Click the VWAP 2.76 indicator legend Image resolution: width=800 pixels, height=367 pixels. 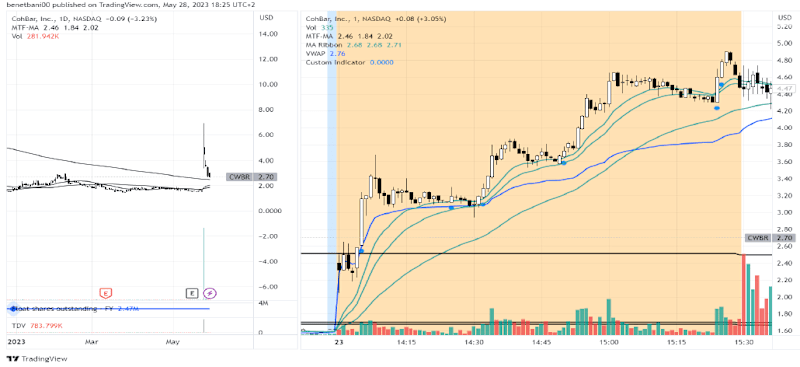(x=325, y=53)
